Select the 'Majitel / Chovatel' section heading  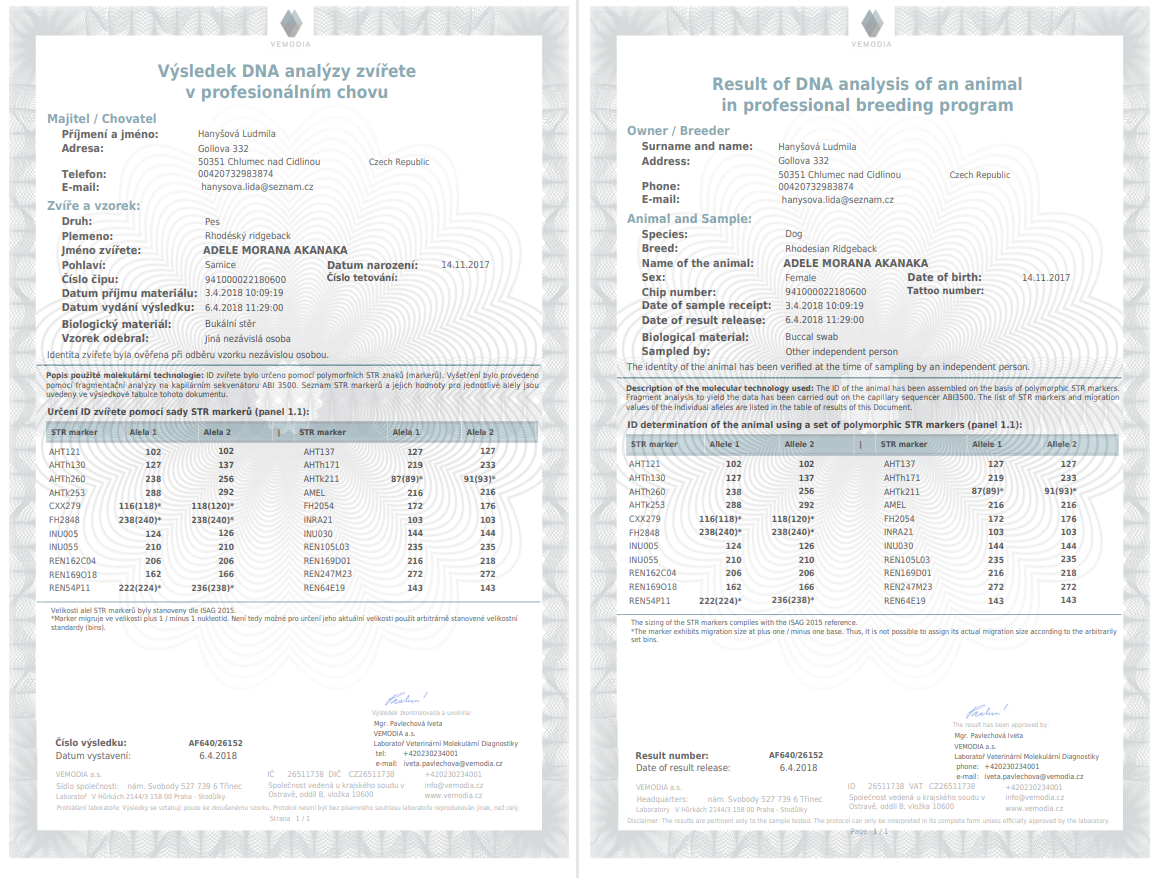click(102, 119)
